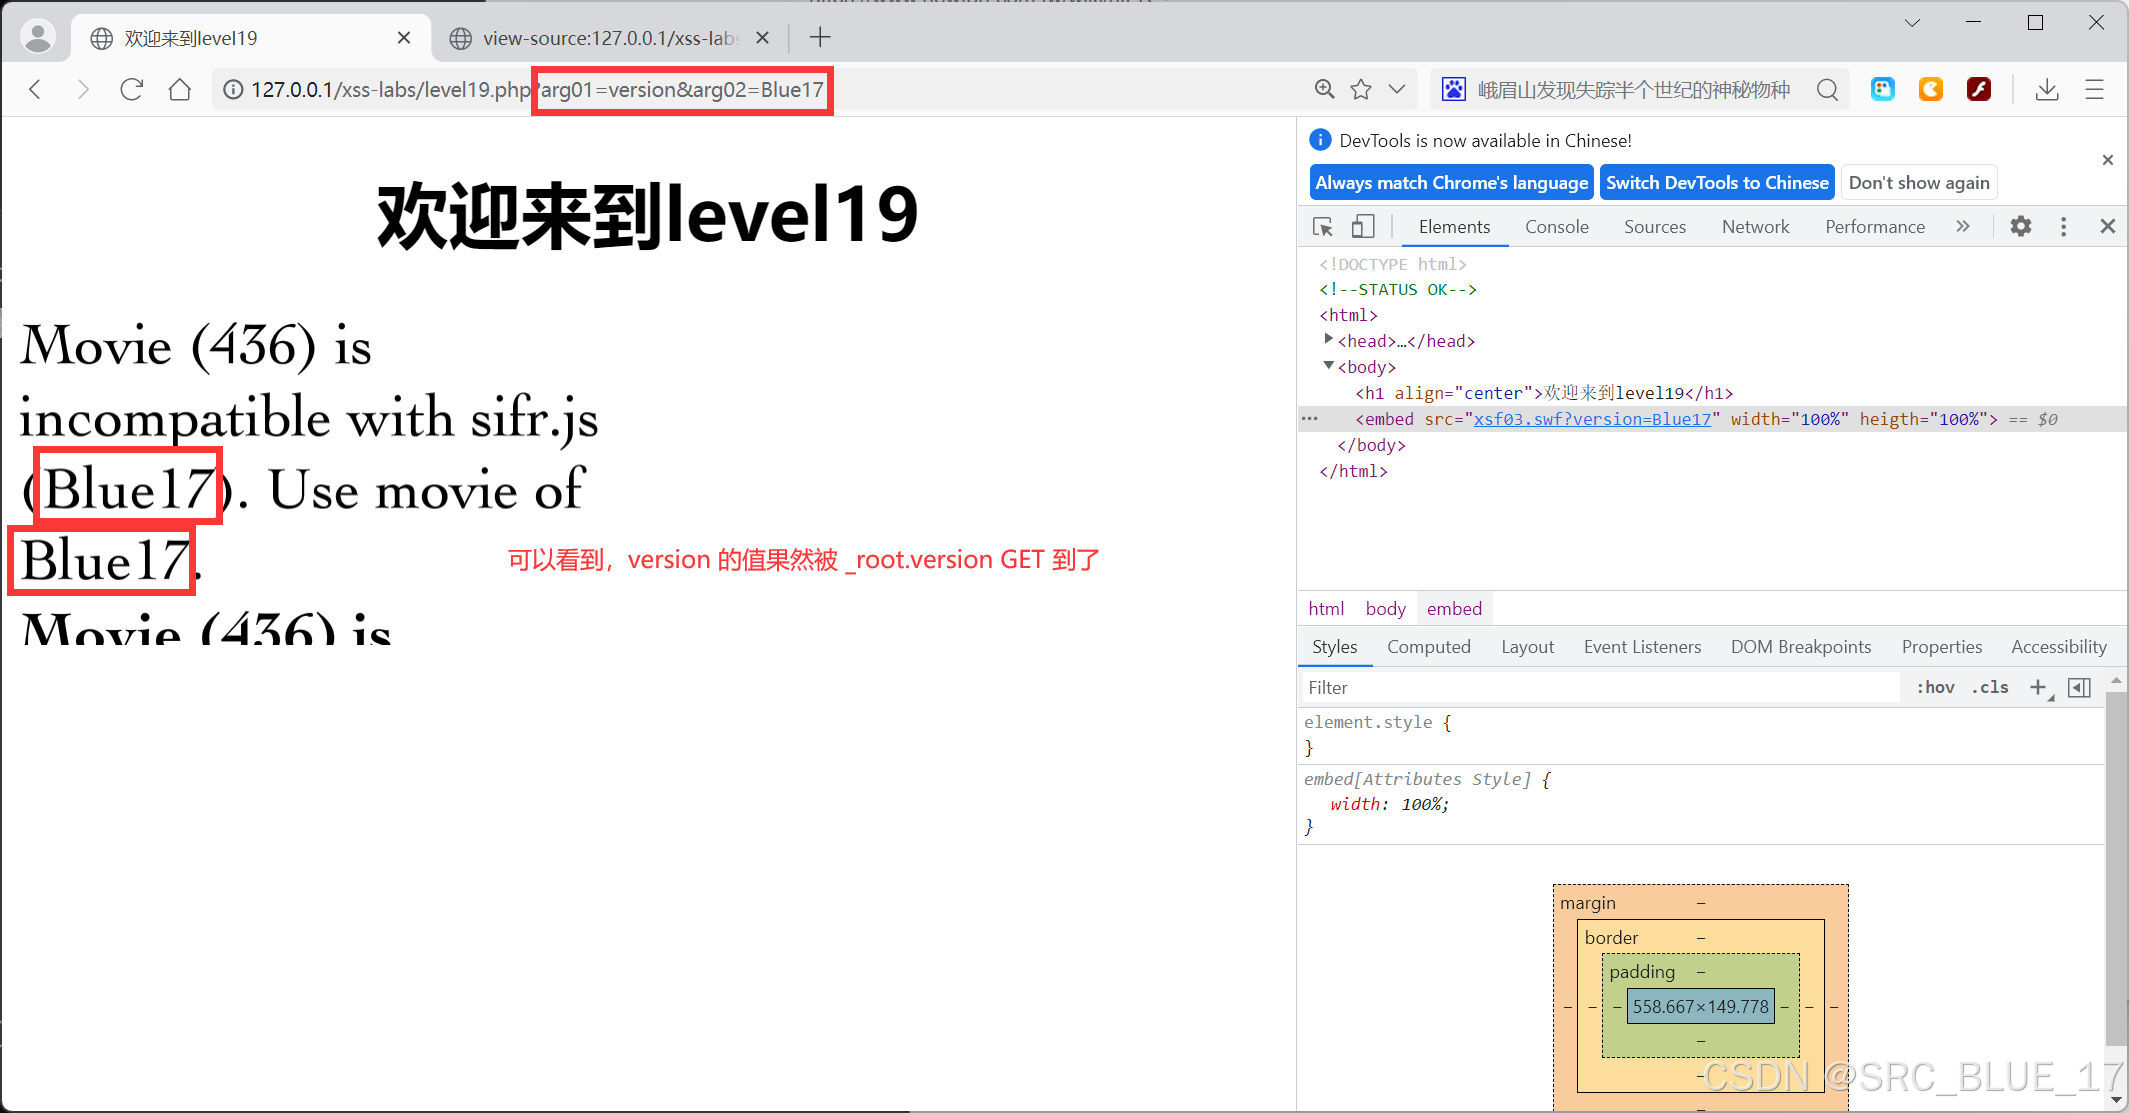Select the inspect element tool in DevTools
Image resolution: width=2129 pixels, height=1113 pixels.
tap(1323, 226)
